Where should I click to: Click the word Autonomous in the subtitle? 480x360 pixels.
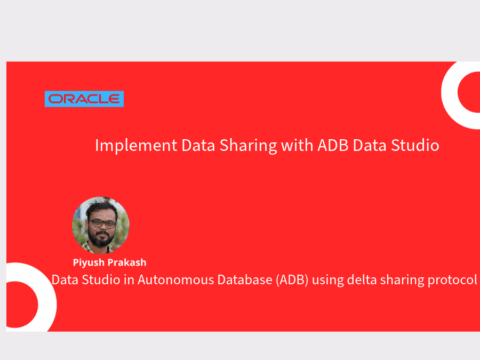175,280
